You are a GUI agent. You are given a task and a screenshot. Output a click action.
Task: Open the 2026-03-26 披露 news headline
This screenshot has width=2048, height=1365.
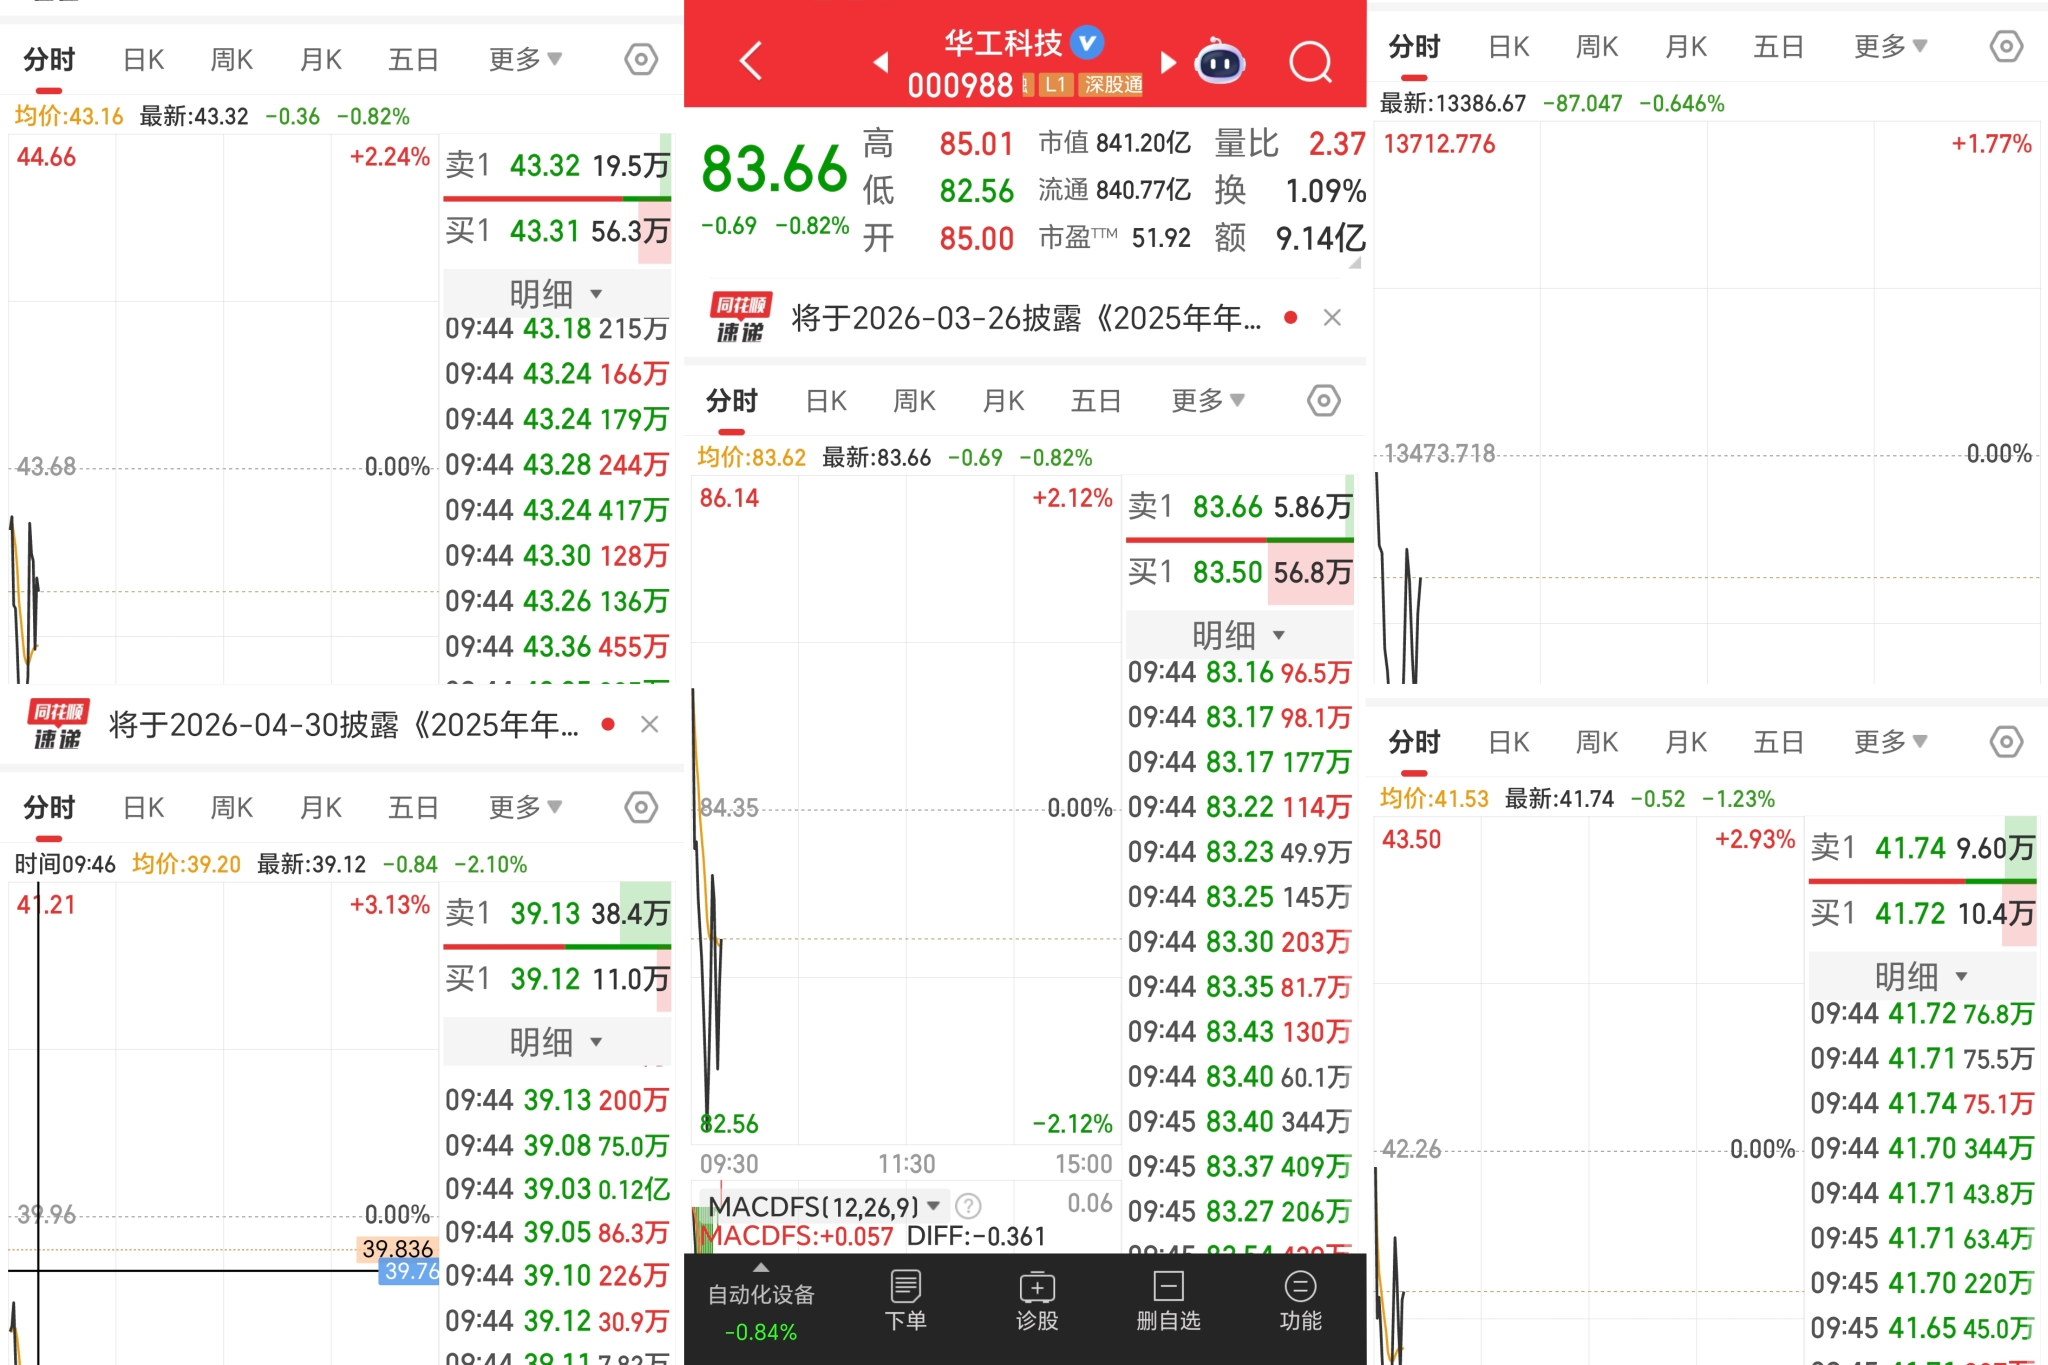click(x=1025, y=318)
